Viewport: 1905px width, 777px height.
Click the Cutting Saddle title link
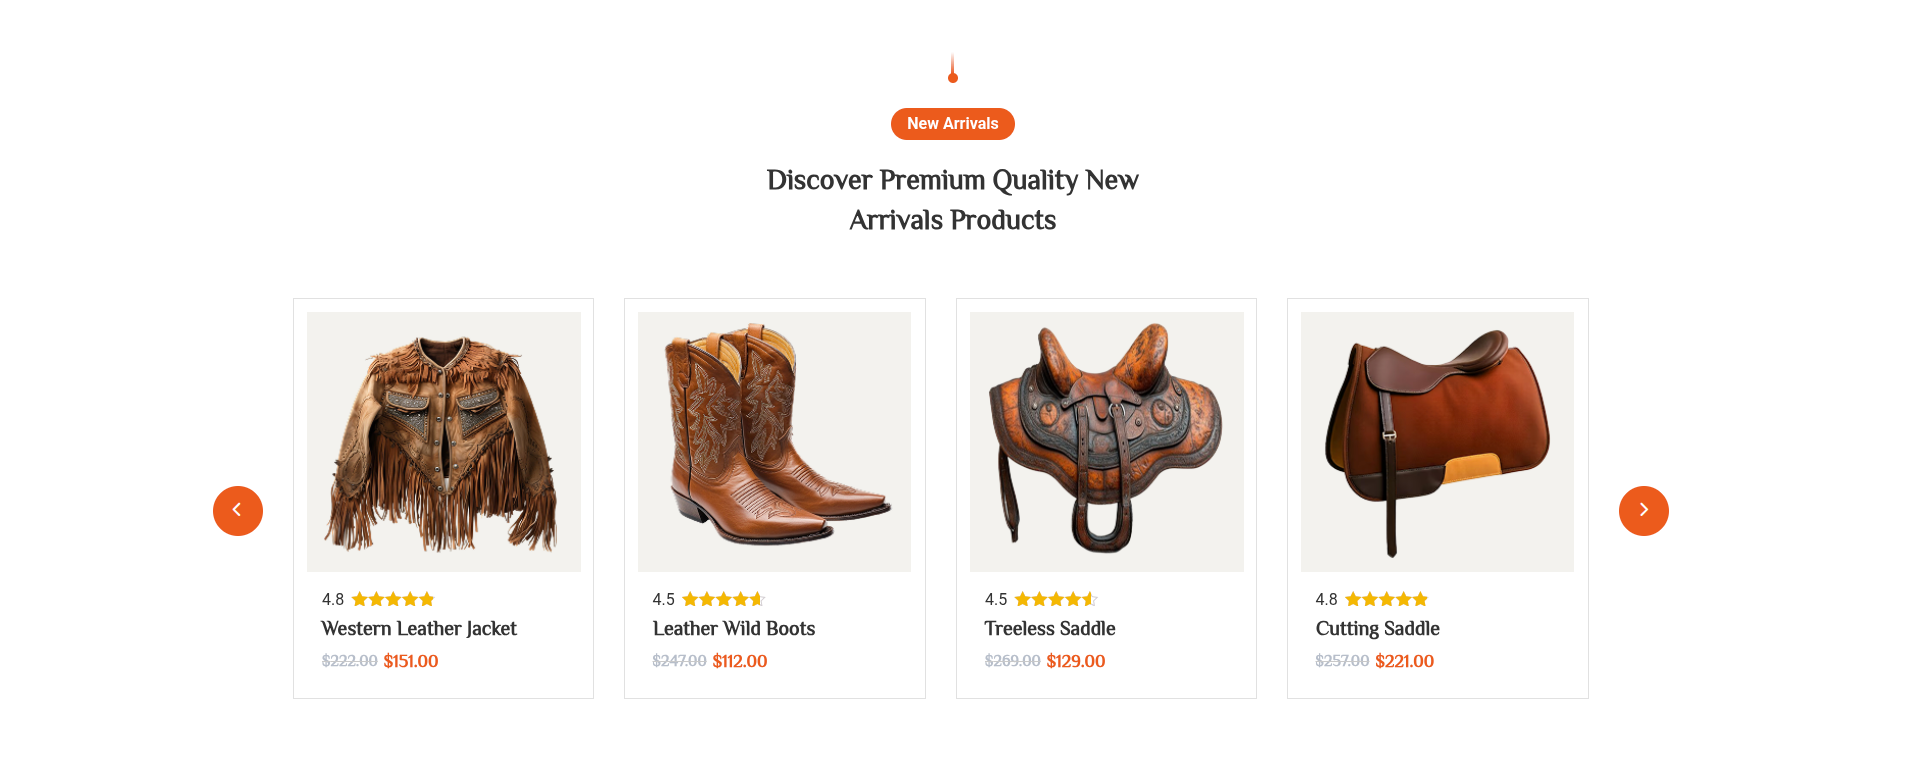[1377, 629]
